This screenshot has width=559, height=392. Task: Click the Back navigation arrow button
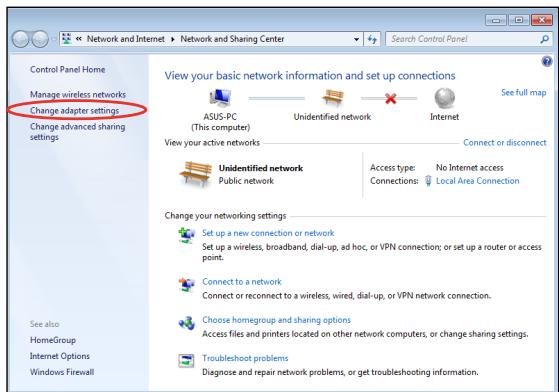20,39
